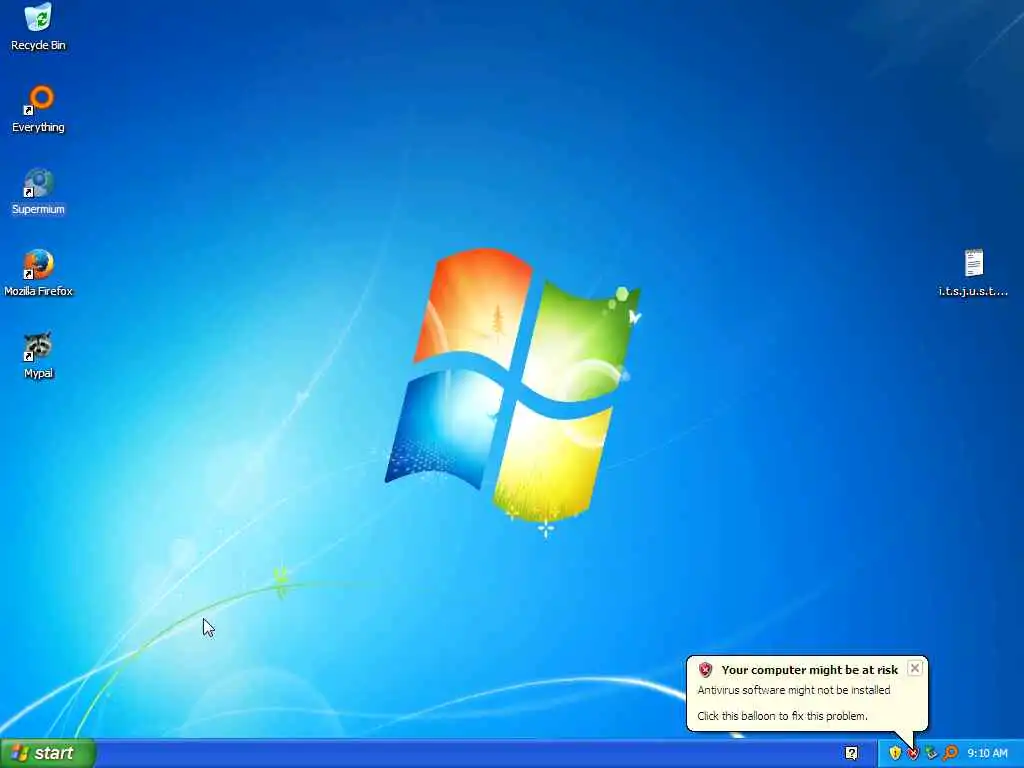
Task: Select the Recycle Bin desktop icon
Action: click(x=38, y=27)
